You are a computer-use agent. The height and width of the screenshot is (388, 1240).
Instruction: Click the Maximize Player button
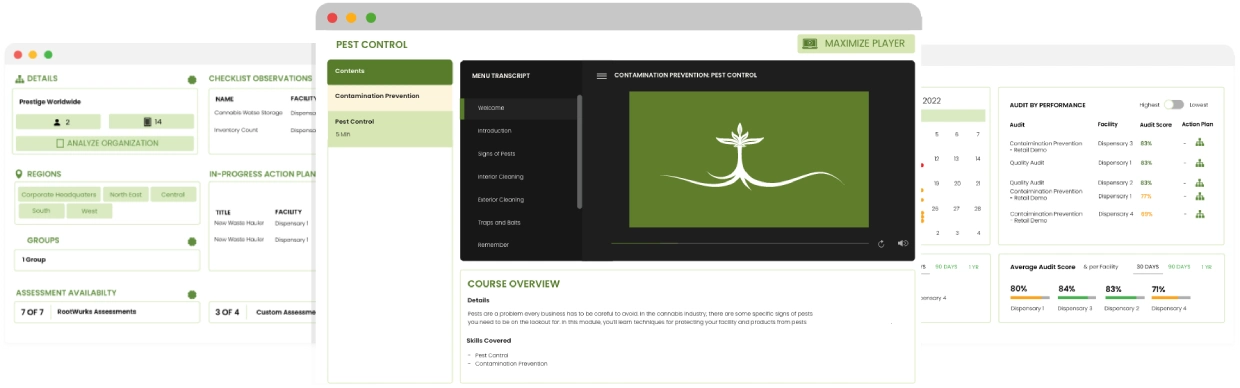click(856, 44)
